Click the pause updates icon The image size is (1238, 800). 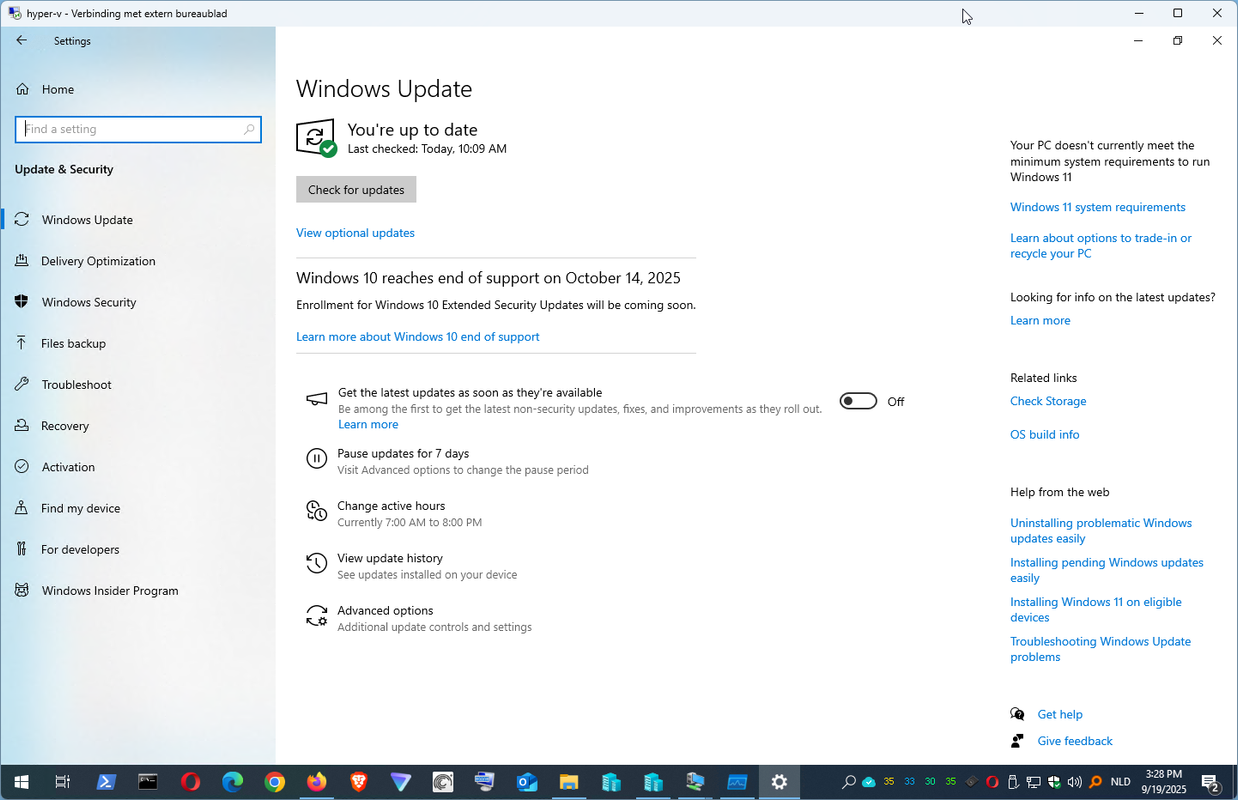click(x=316, y=459)
